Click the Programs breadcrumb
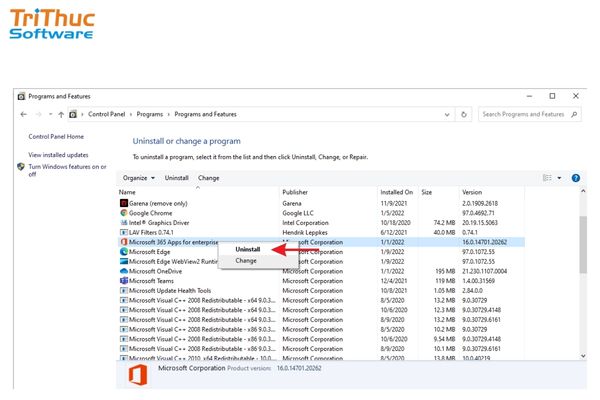 coord(150,114)
